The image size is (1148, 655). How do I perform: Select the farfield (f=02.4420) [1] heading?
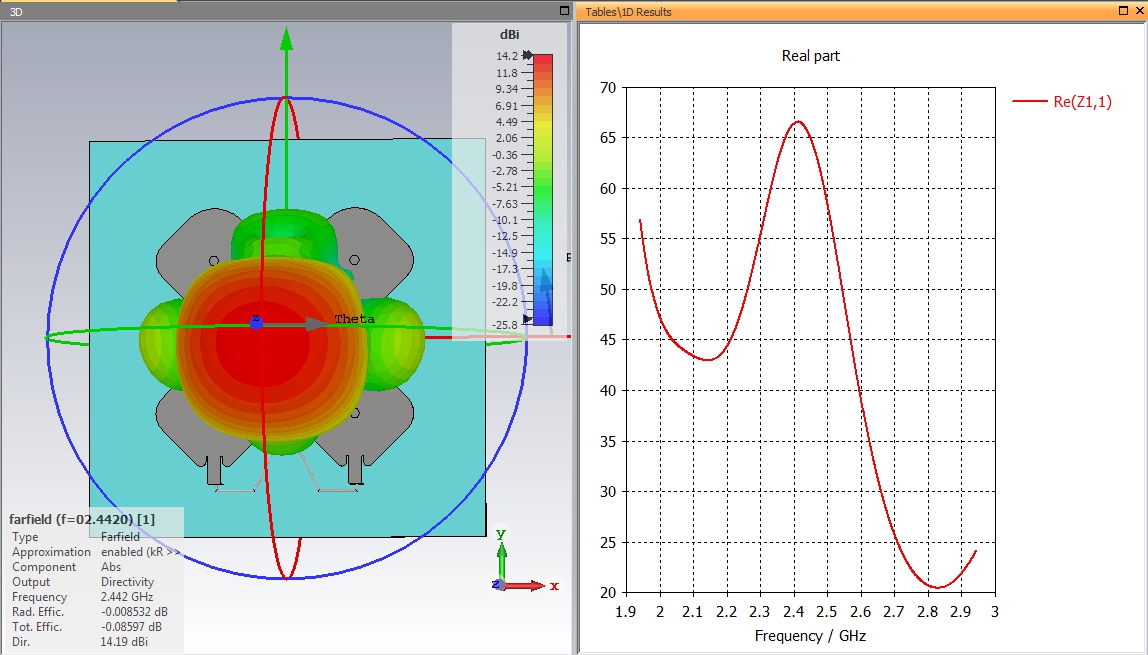point(82,519)
